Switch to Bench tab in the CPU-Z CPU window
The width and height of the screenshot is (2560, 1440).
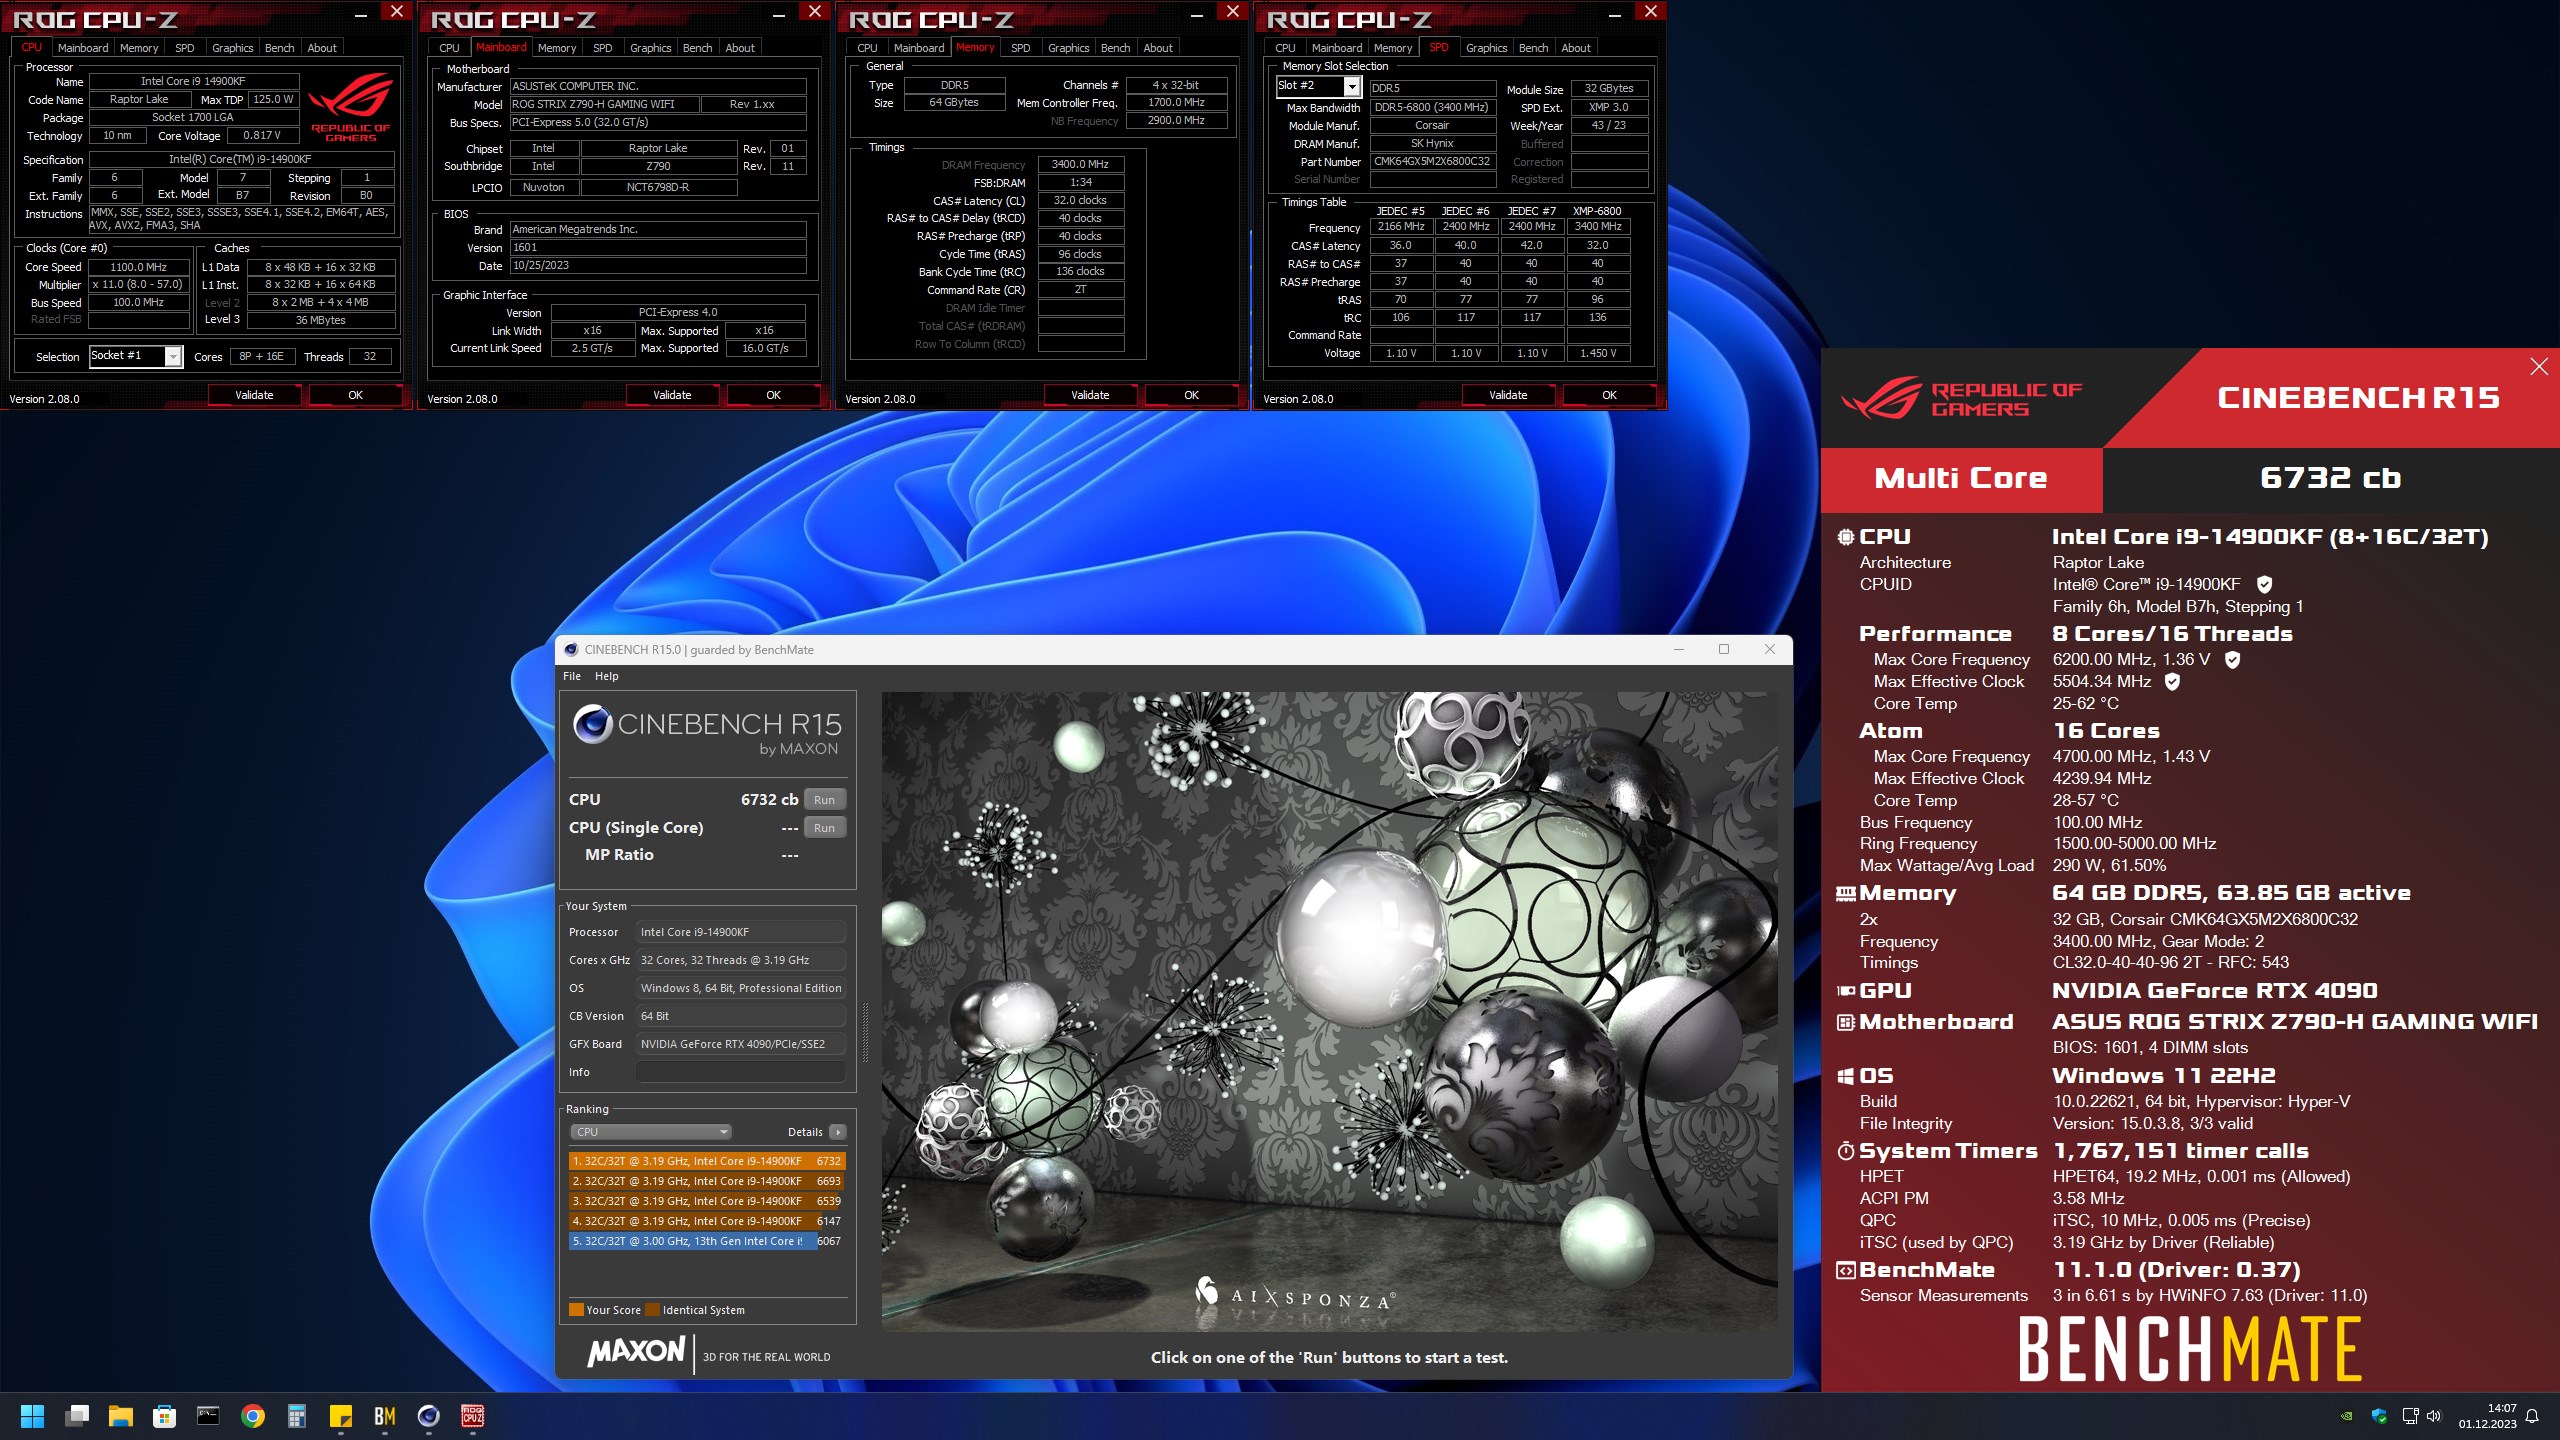[280, 48]
